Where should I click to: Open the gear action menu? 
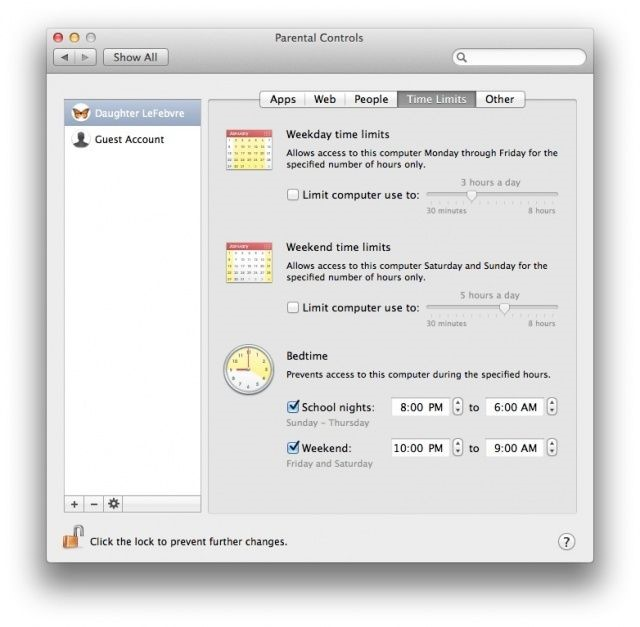coord(114,504)
